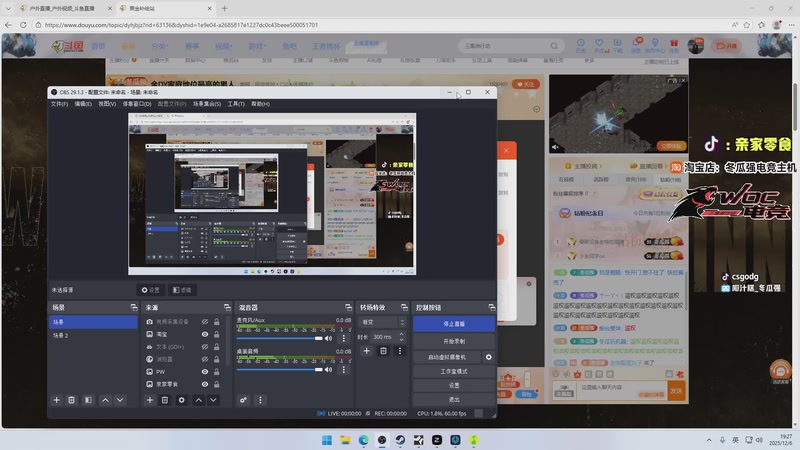Viewport: 800px width, 450px height.
Task: Adjust 桌面音频 volume slider
Action: [280, 369]
